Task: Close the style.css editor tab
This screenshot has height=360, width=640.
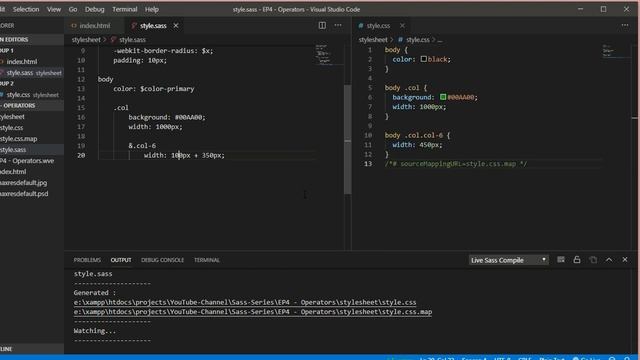Action: [402, 25]
